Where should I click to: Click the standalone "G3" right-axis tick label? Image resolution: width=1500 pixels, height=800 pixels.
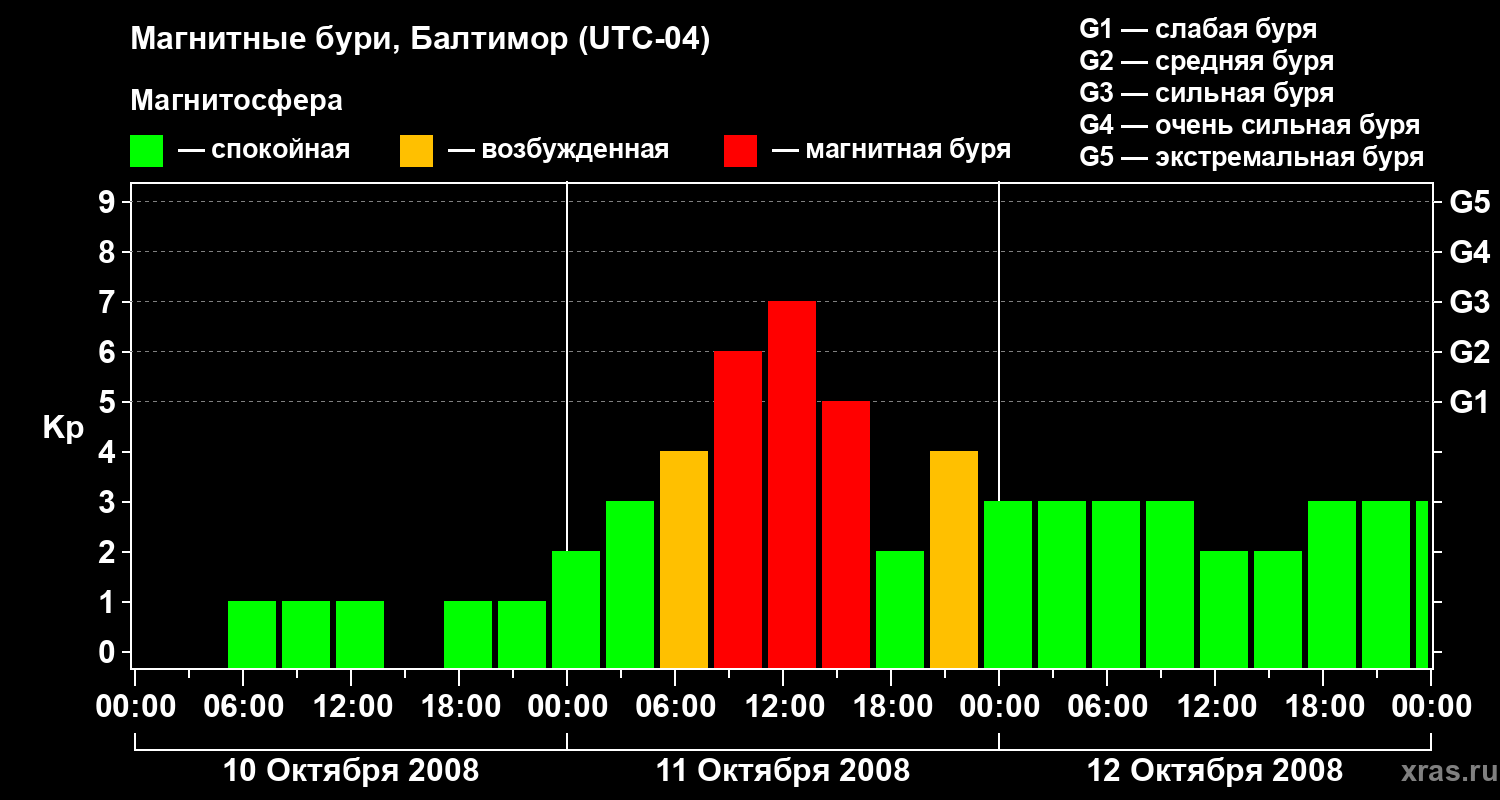point(1470,302)
